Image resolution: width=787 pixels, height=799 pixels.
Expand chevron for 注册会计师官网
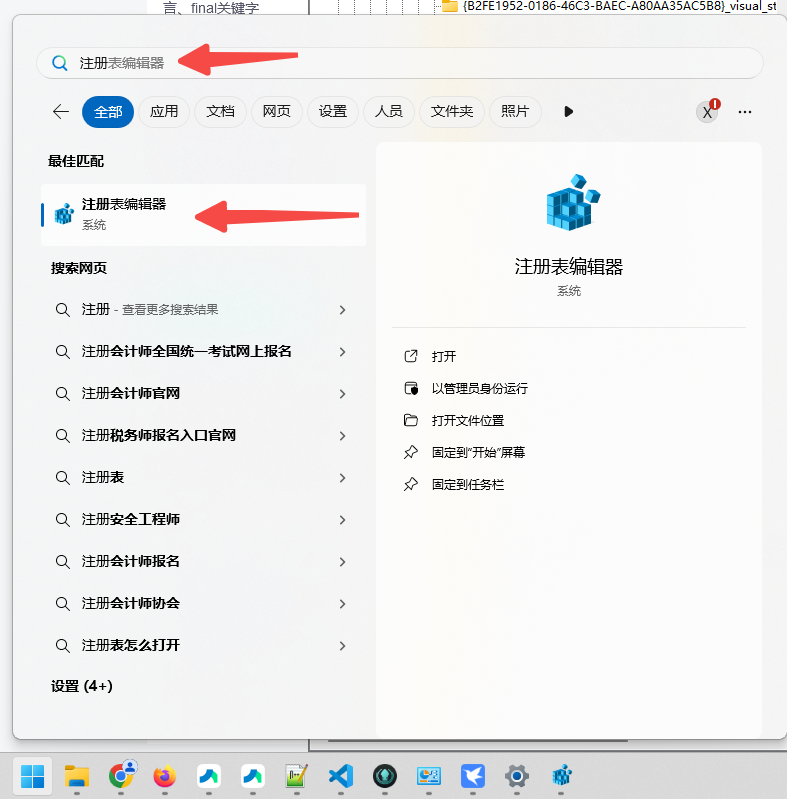(343, 394)
